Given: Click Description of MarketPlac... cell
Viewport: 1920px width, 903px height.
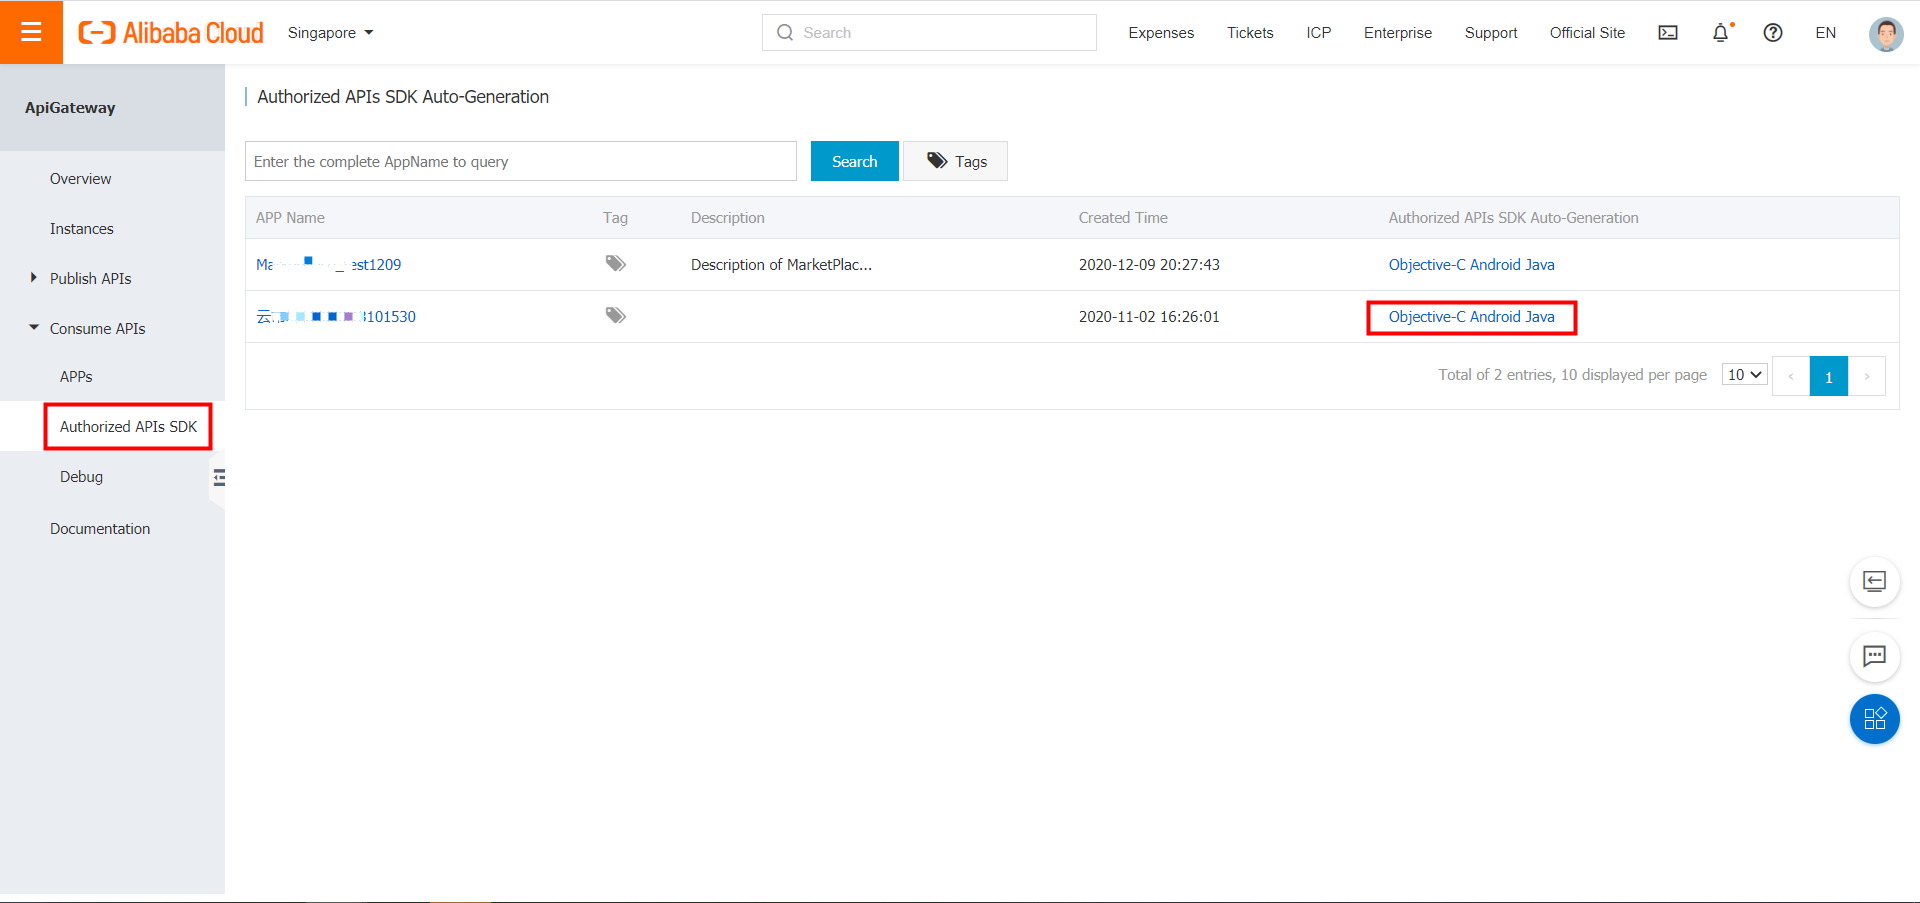Looking at the screenshot, I should click(x=781, y=265).
